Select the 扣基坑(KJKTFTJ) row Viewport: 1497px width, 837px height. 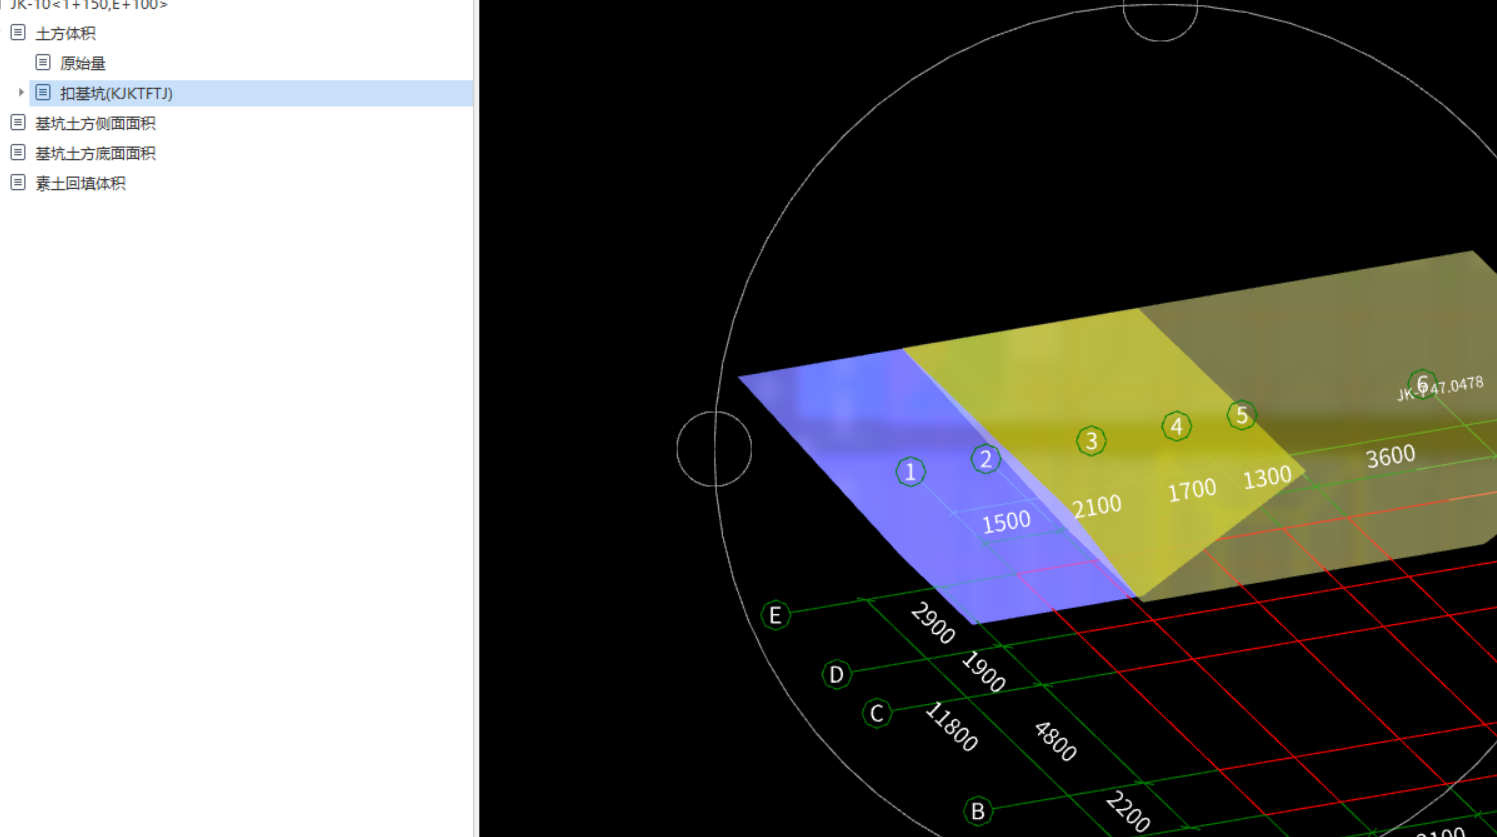coord(251,93)
